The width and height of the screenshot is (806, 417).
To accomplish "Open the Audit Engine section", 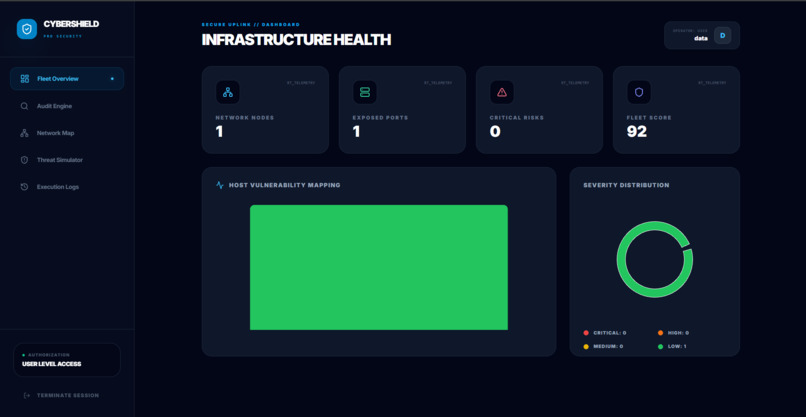I will (67, 106).
